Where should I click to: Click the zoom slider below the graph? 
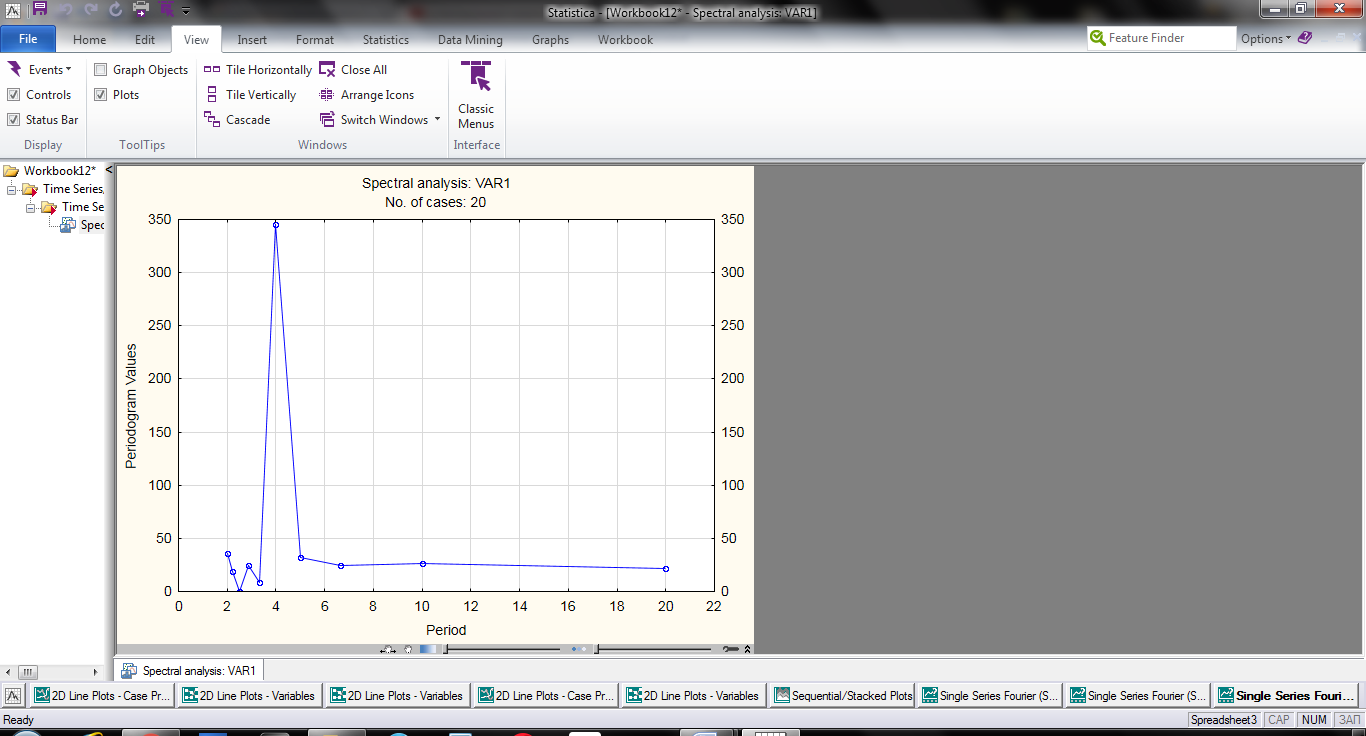click(502, 649)
